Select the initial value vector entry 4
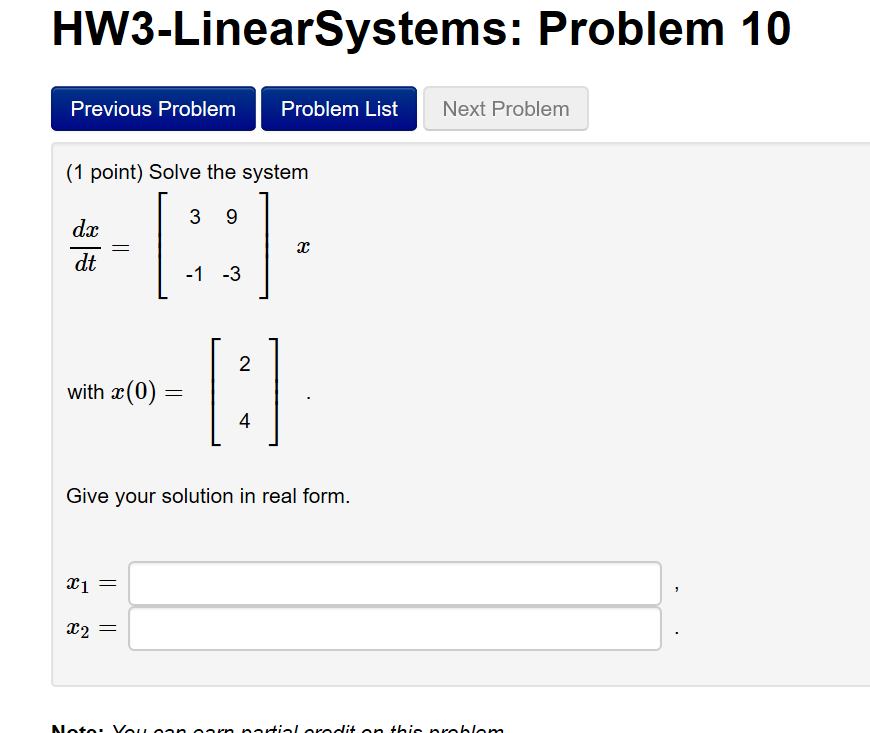This screenshot has width=870, height=733. point(244,421)
